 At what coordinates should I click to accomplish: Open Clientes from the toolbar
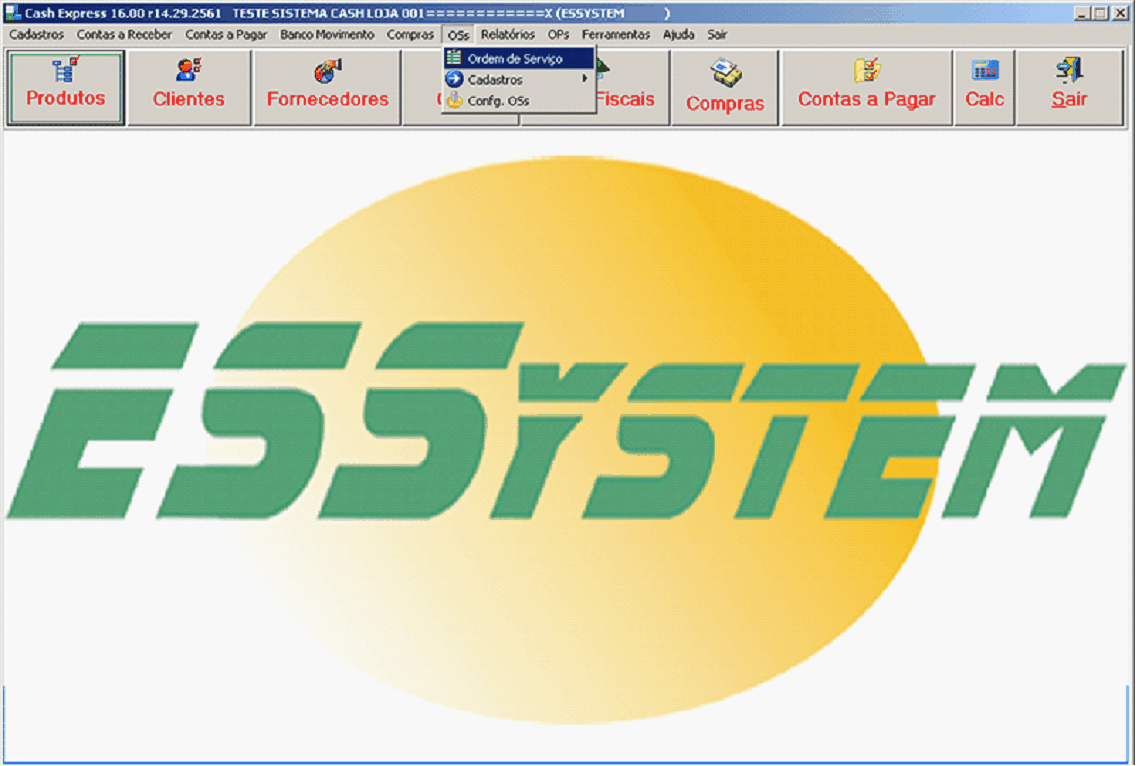(x=189, y=88)
